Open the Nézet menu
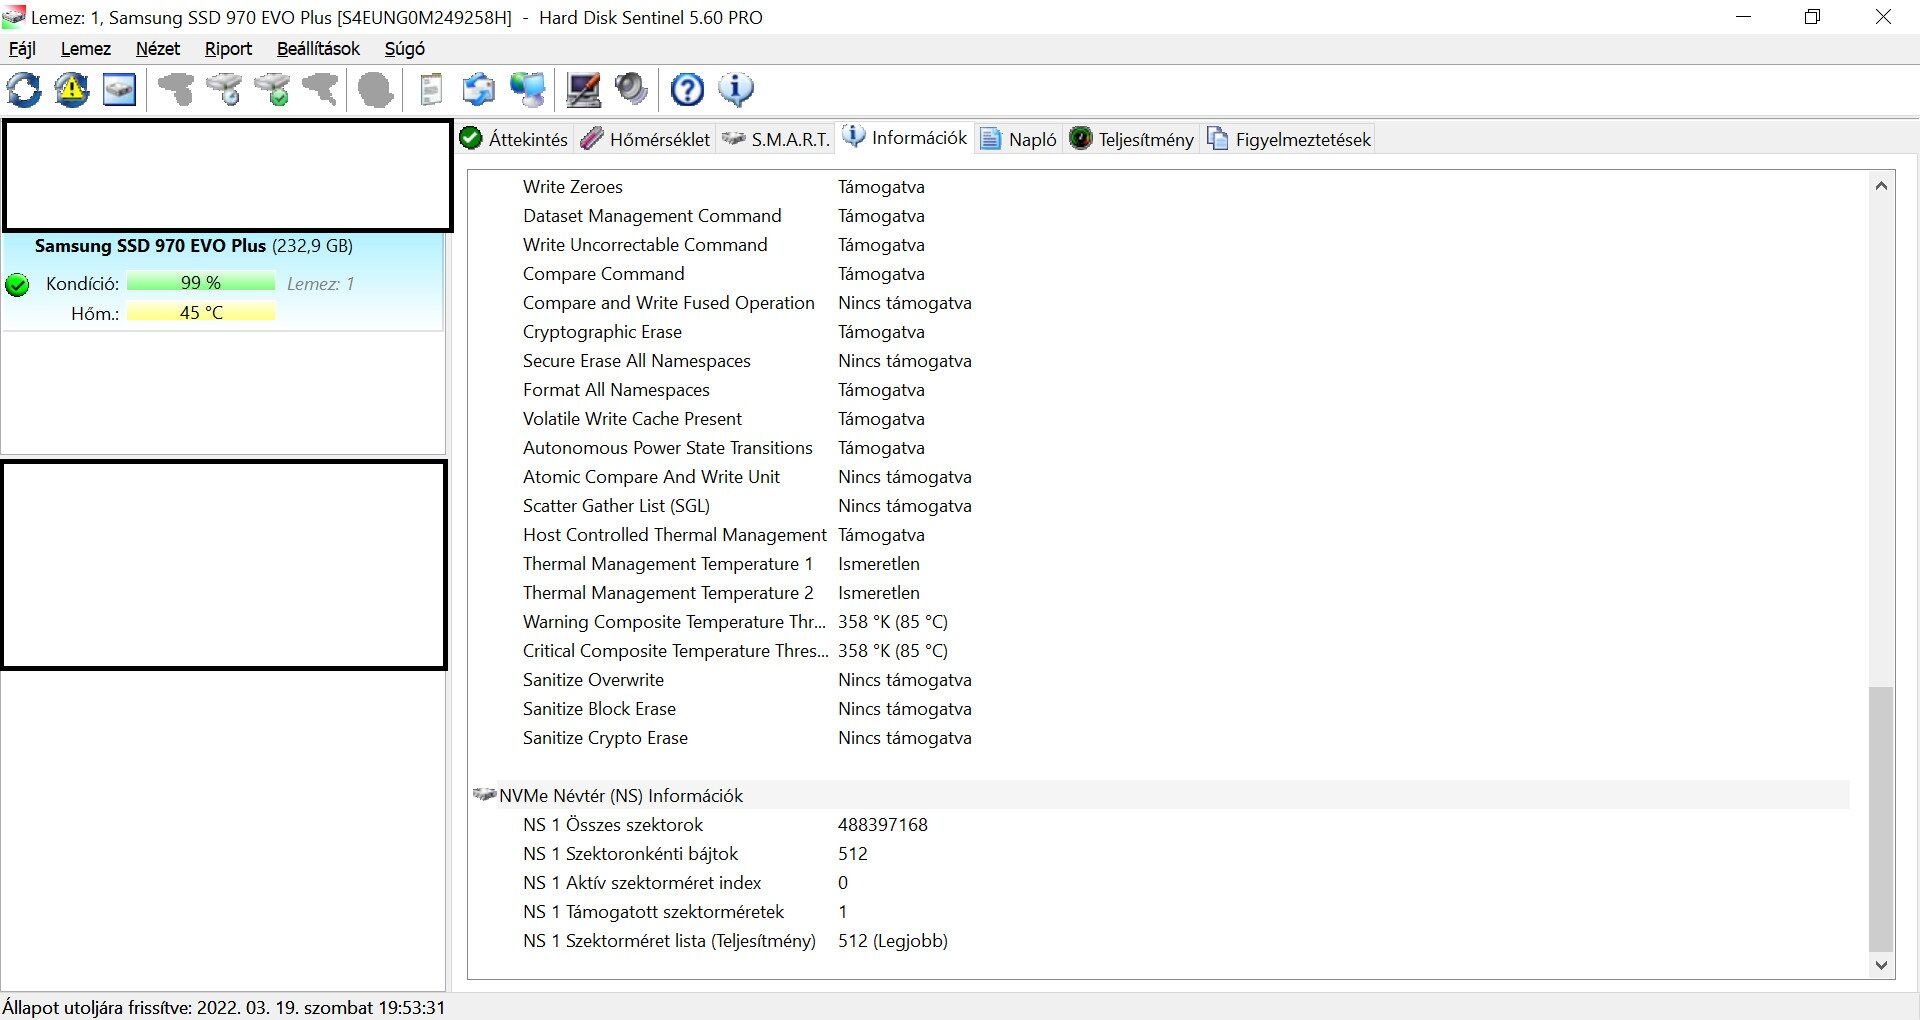The image size is (1920, 1020). click(158, 49)
